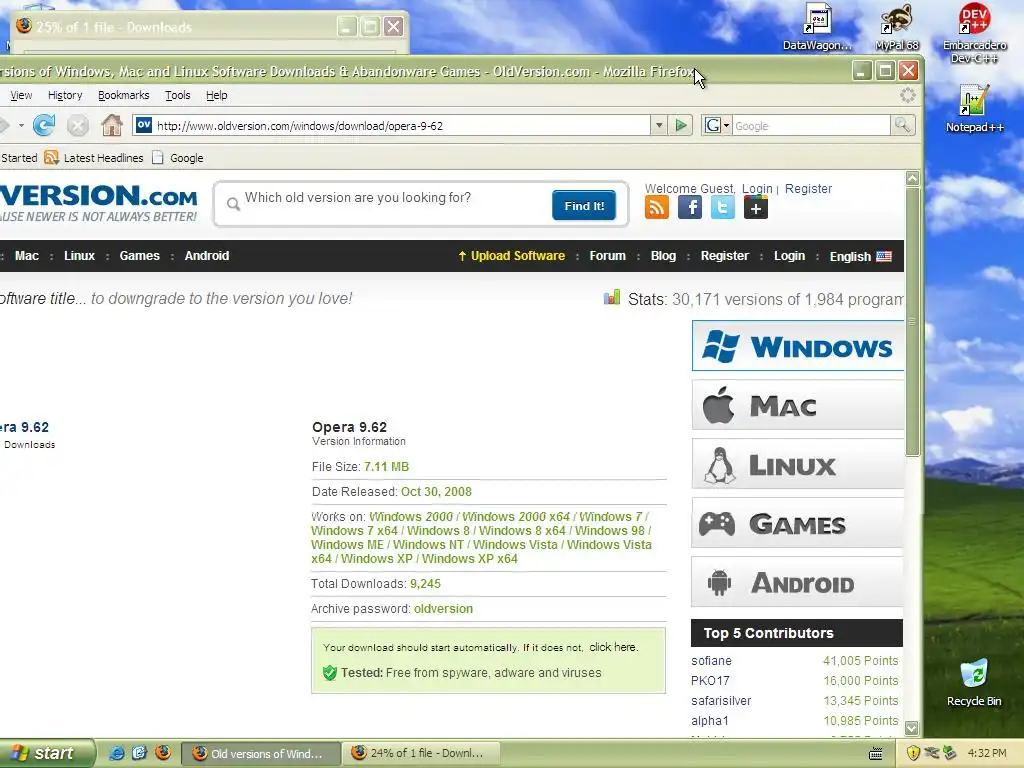Click the greyed-out stop loading button
Screen dimensions: 1024x768
(78, 125)
